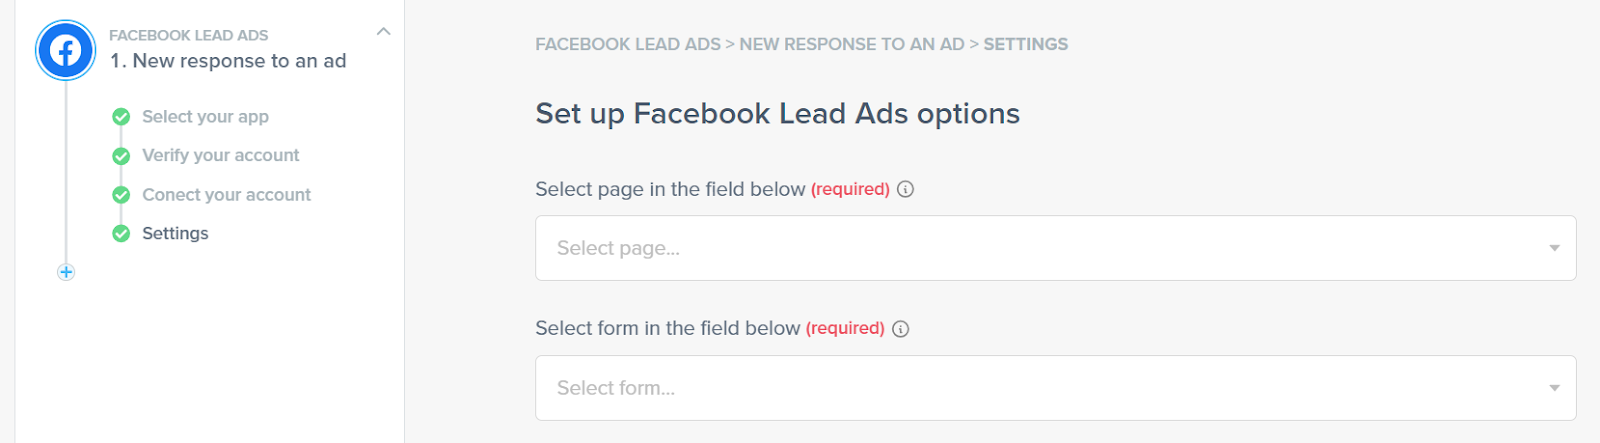Collapse the Facebook Lead Ads step chevron
Image resolution: width=1600 pixels, height=443 pixels.
click(x=383, y=32)
